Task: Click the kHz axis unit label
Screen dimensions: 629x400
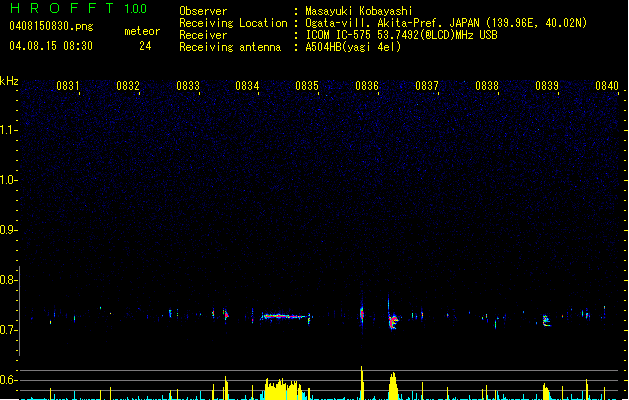Action: (9, 81)
